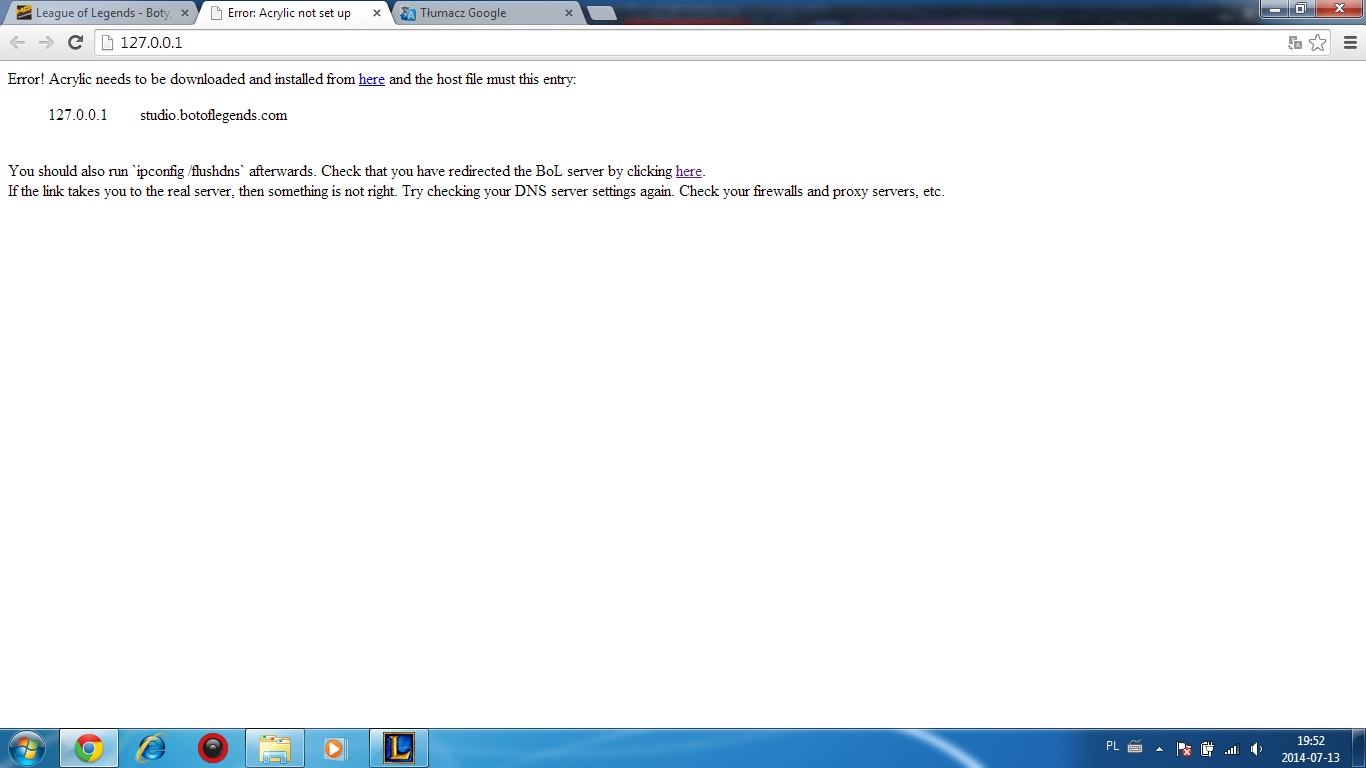The height and width of the screenshot is (768, 1366).
Task: Open the wireless network signal icon
Action: pos(1232,748)
